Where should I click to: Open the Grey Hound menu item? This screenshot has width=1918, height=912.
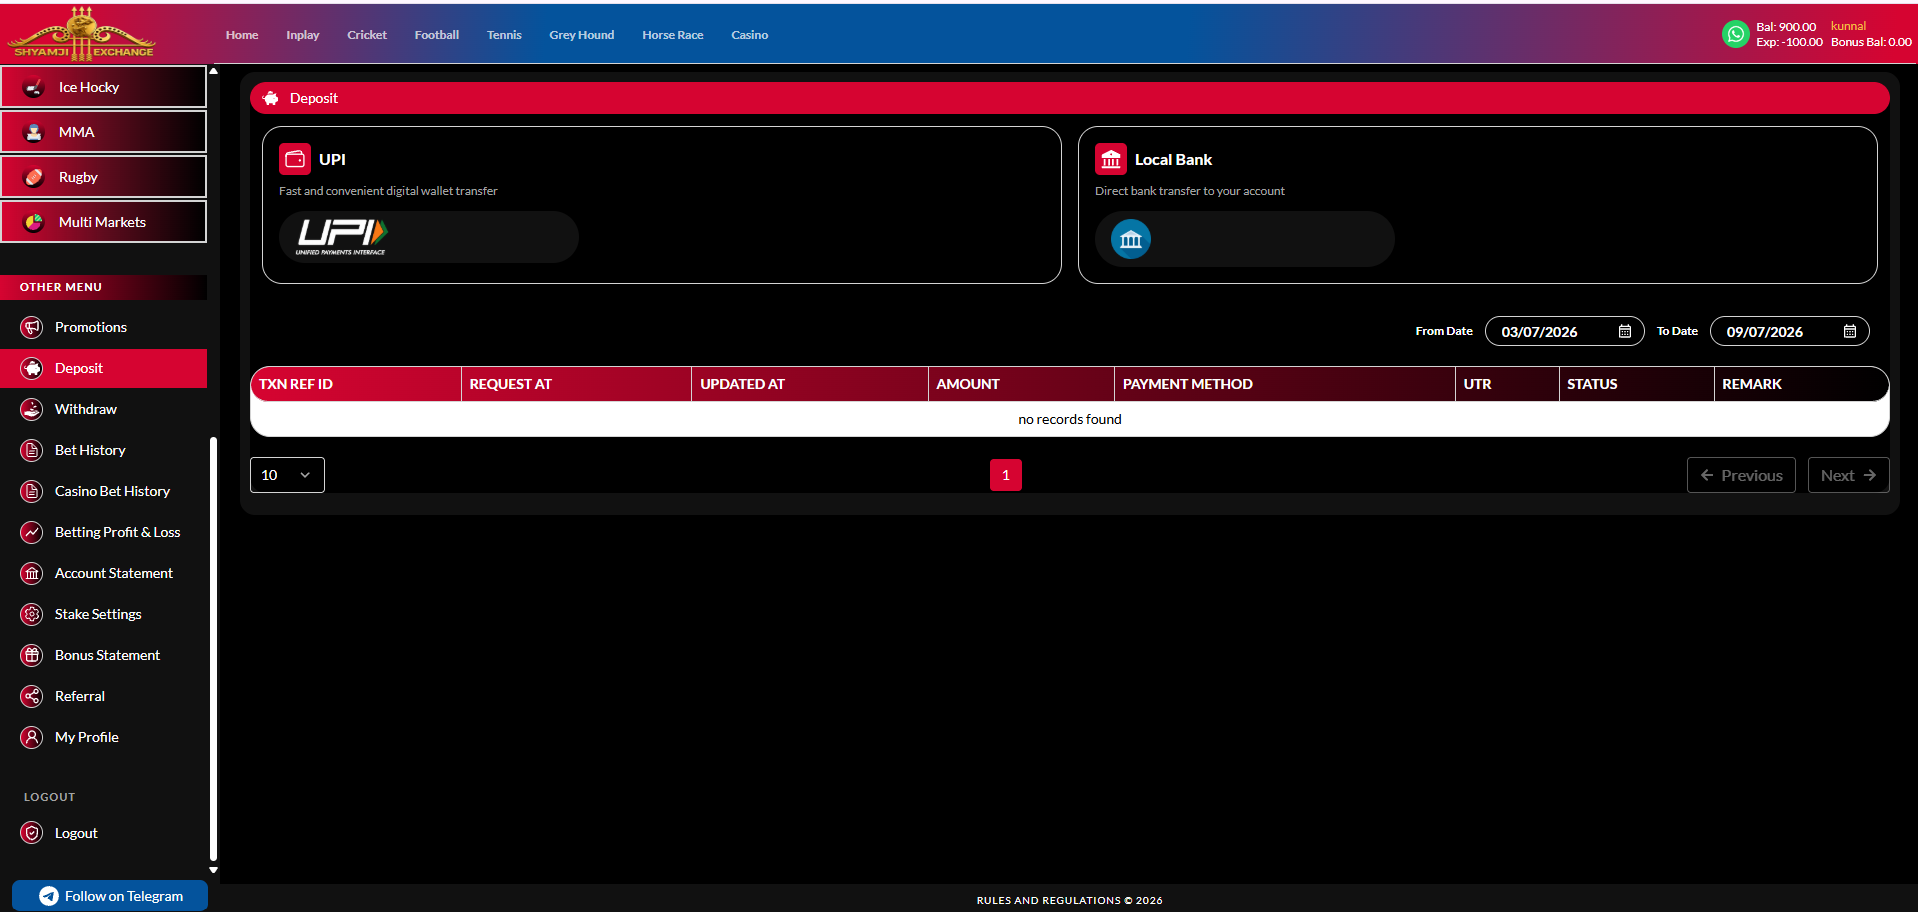[x=582, y=35]
